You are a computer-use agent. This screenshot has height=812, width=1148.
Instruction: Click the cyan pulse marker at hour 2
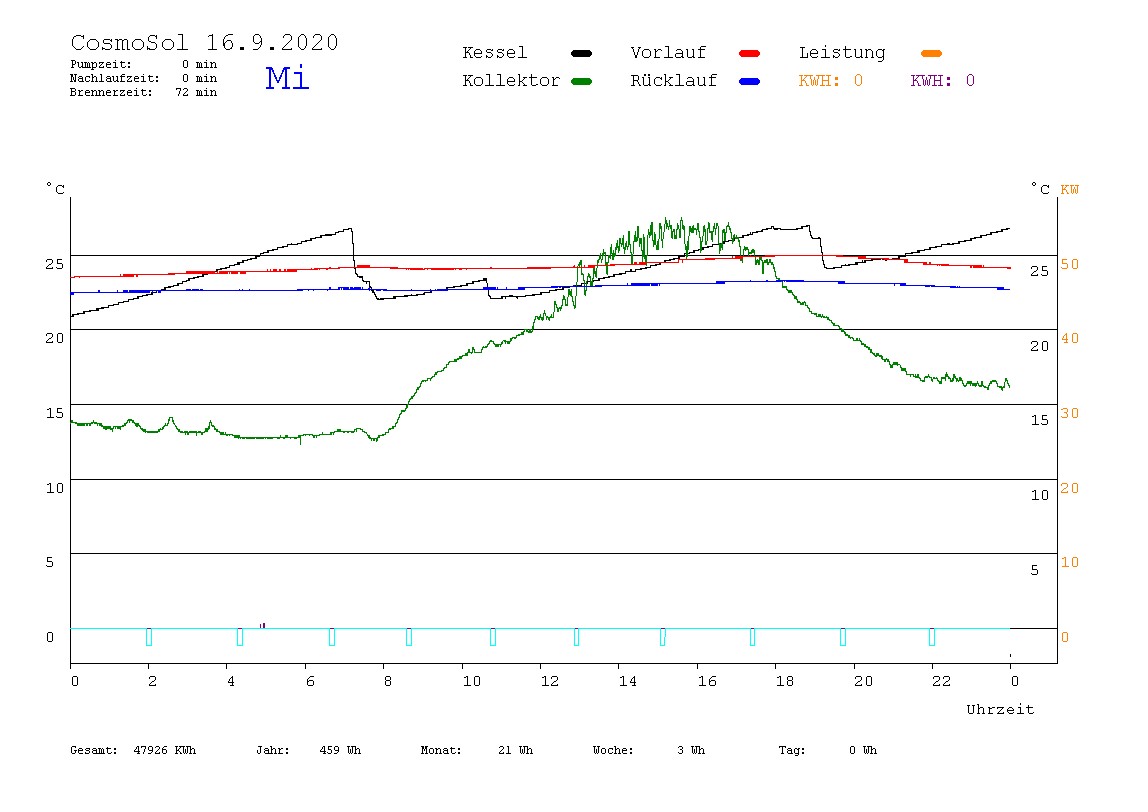coord(149,636)
